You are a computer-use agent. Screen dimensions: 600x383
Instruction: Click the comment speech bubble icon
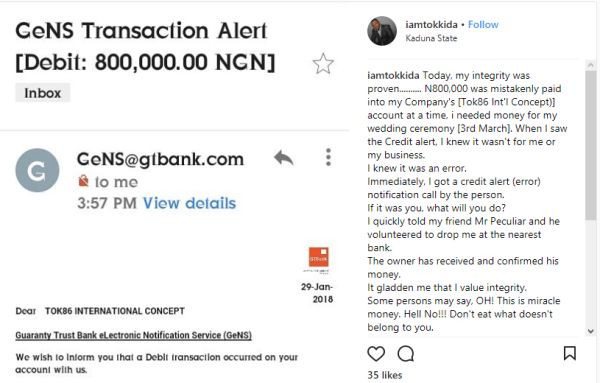pyautogui.click(x=406, y=354)
